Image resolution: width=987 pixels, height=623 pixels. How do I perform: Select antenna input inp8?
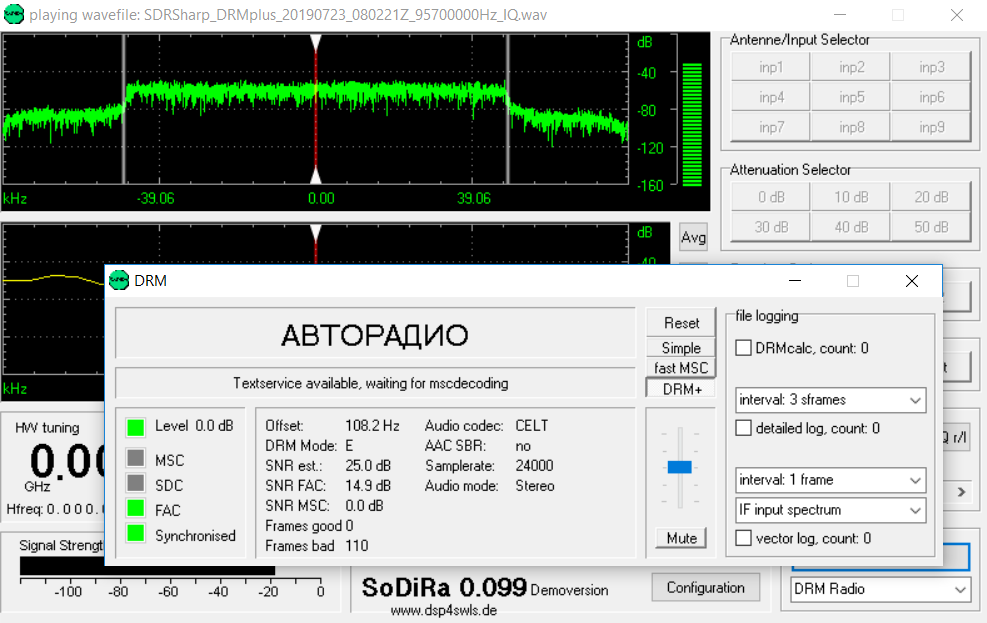pyautogui.click(x=851, y=128)
